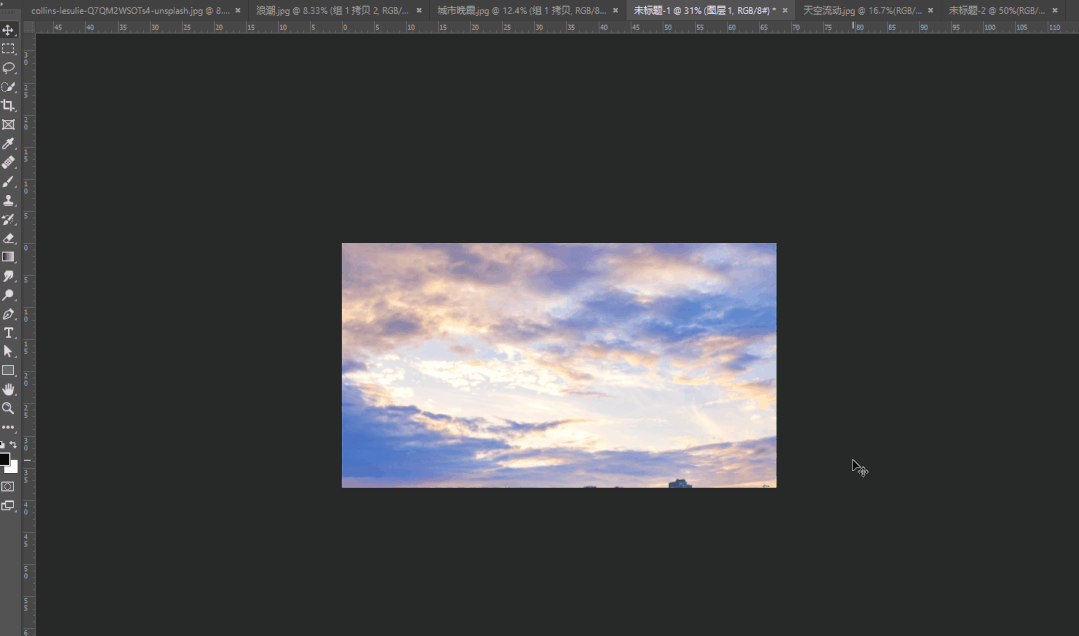The width and height of the screenshot is (1079, 636).
Task: Choose the Pen tool
Action: point(8,314)
